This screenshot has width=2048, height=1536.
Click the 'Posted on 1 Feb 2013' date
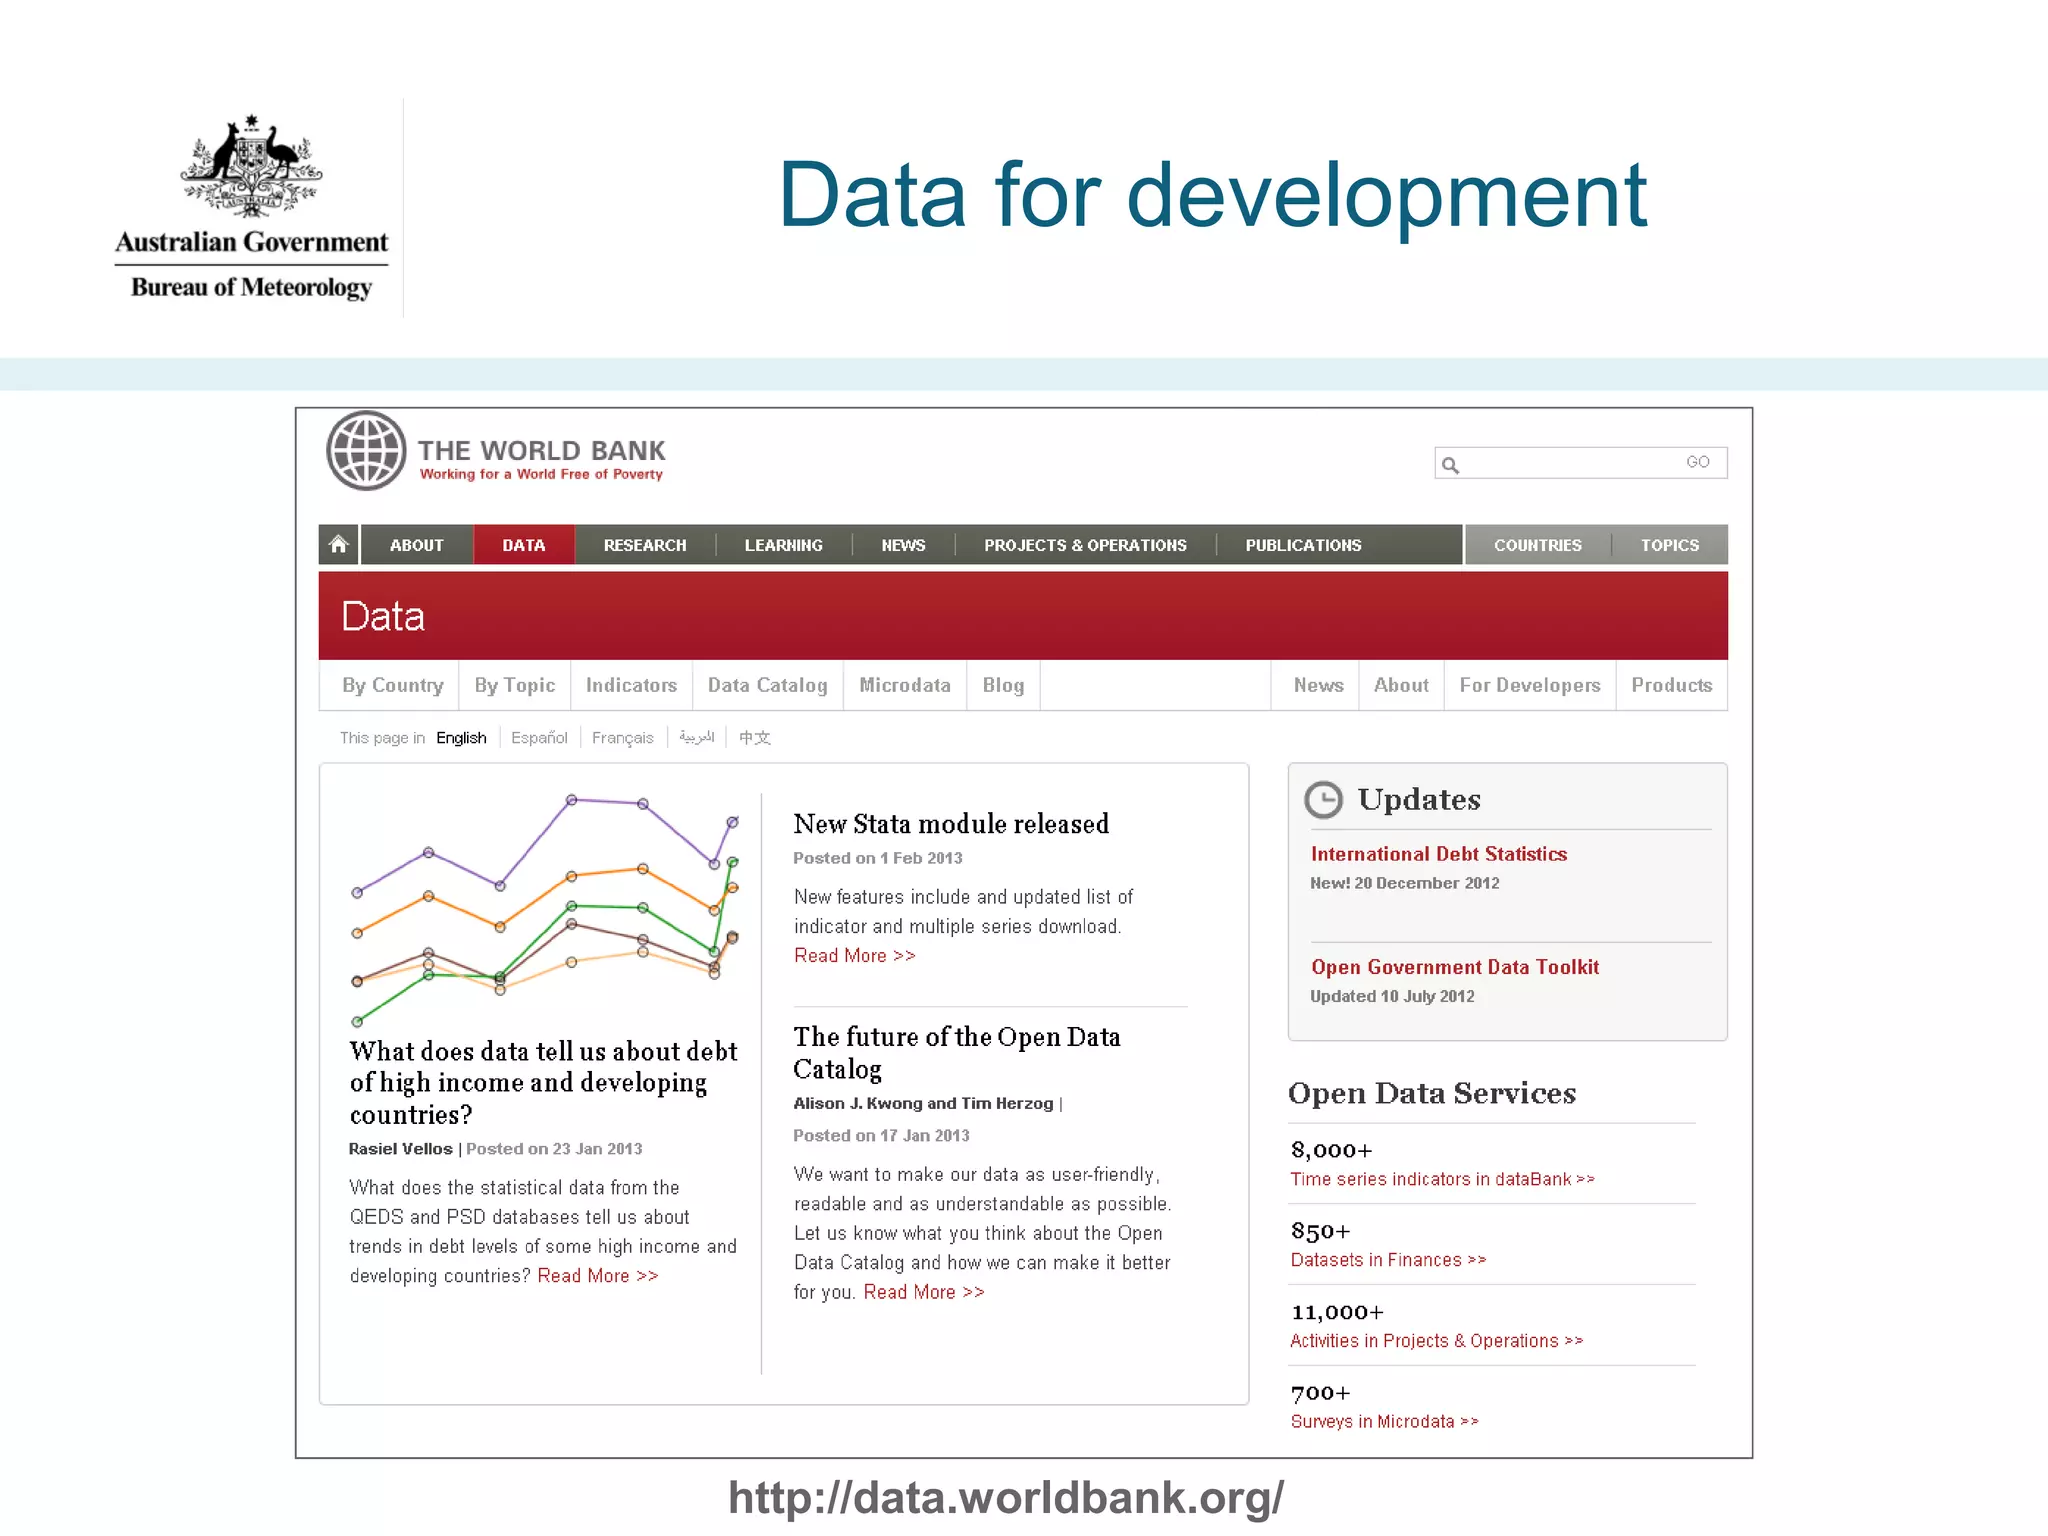pyautogui.click(x=878, y=858)
